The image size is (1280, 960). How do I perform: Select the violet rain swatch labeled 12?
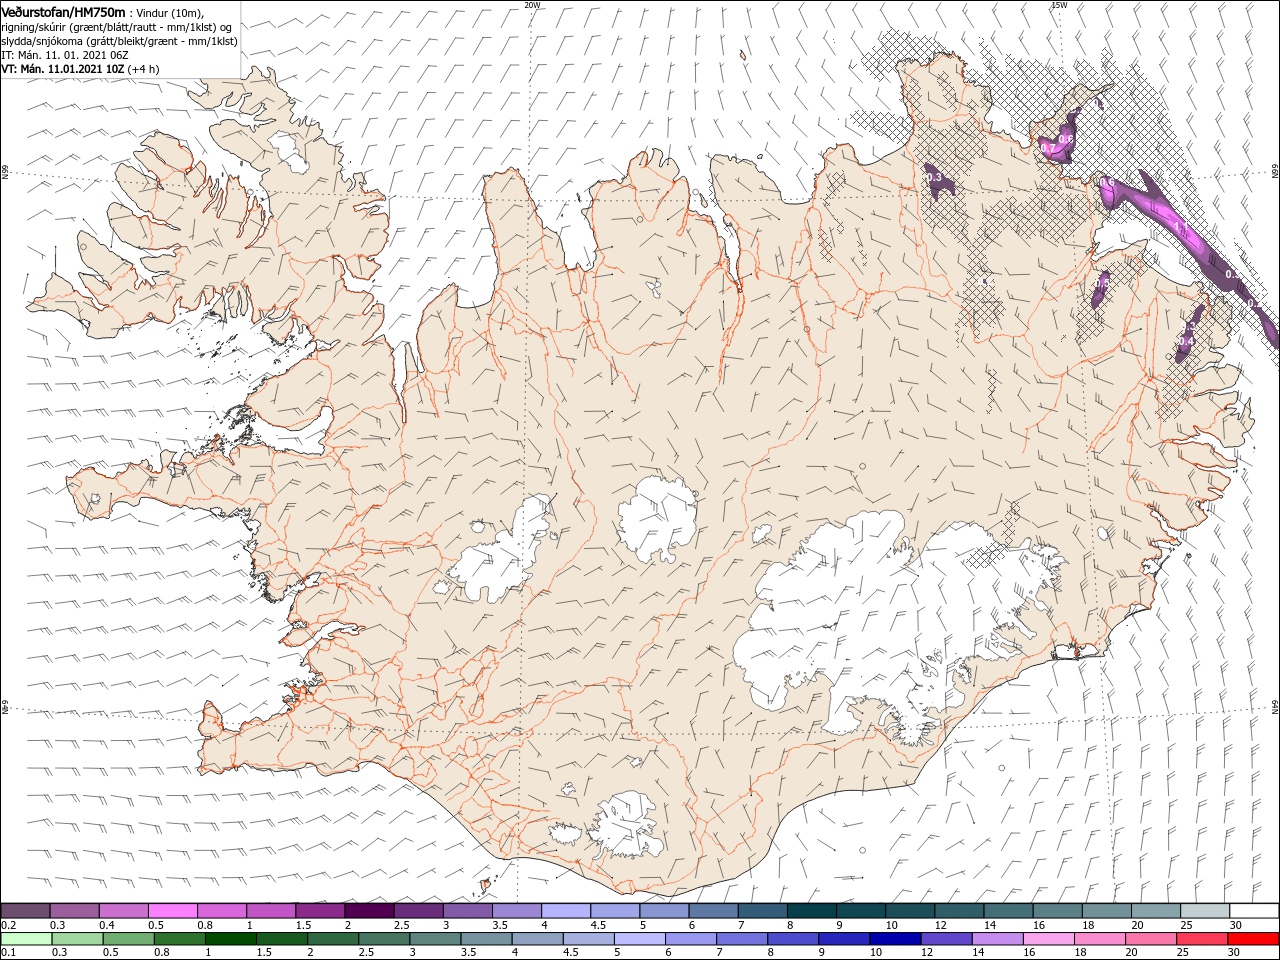(x=947, y=939)
